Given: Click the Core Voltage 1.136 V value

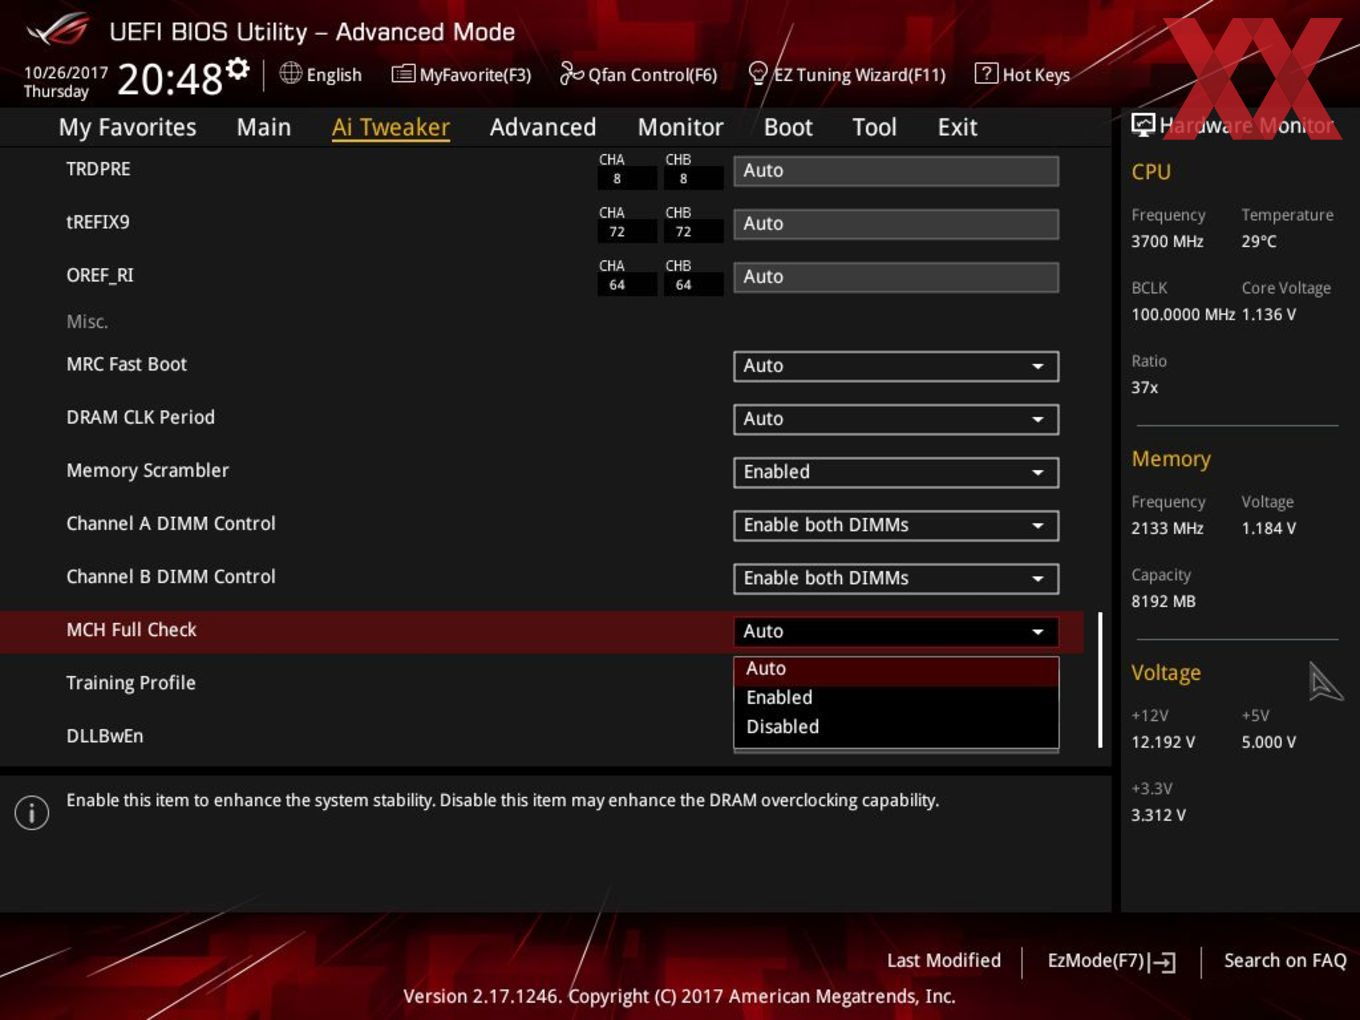Looking at the screenshot, I should [1269, 314].
